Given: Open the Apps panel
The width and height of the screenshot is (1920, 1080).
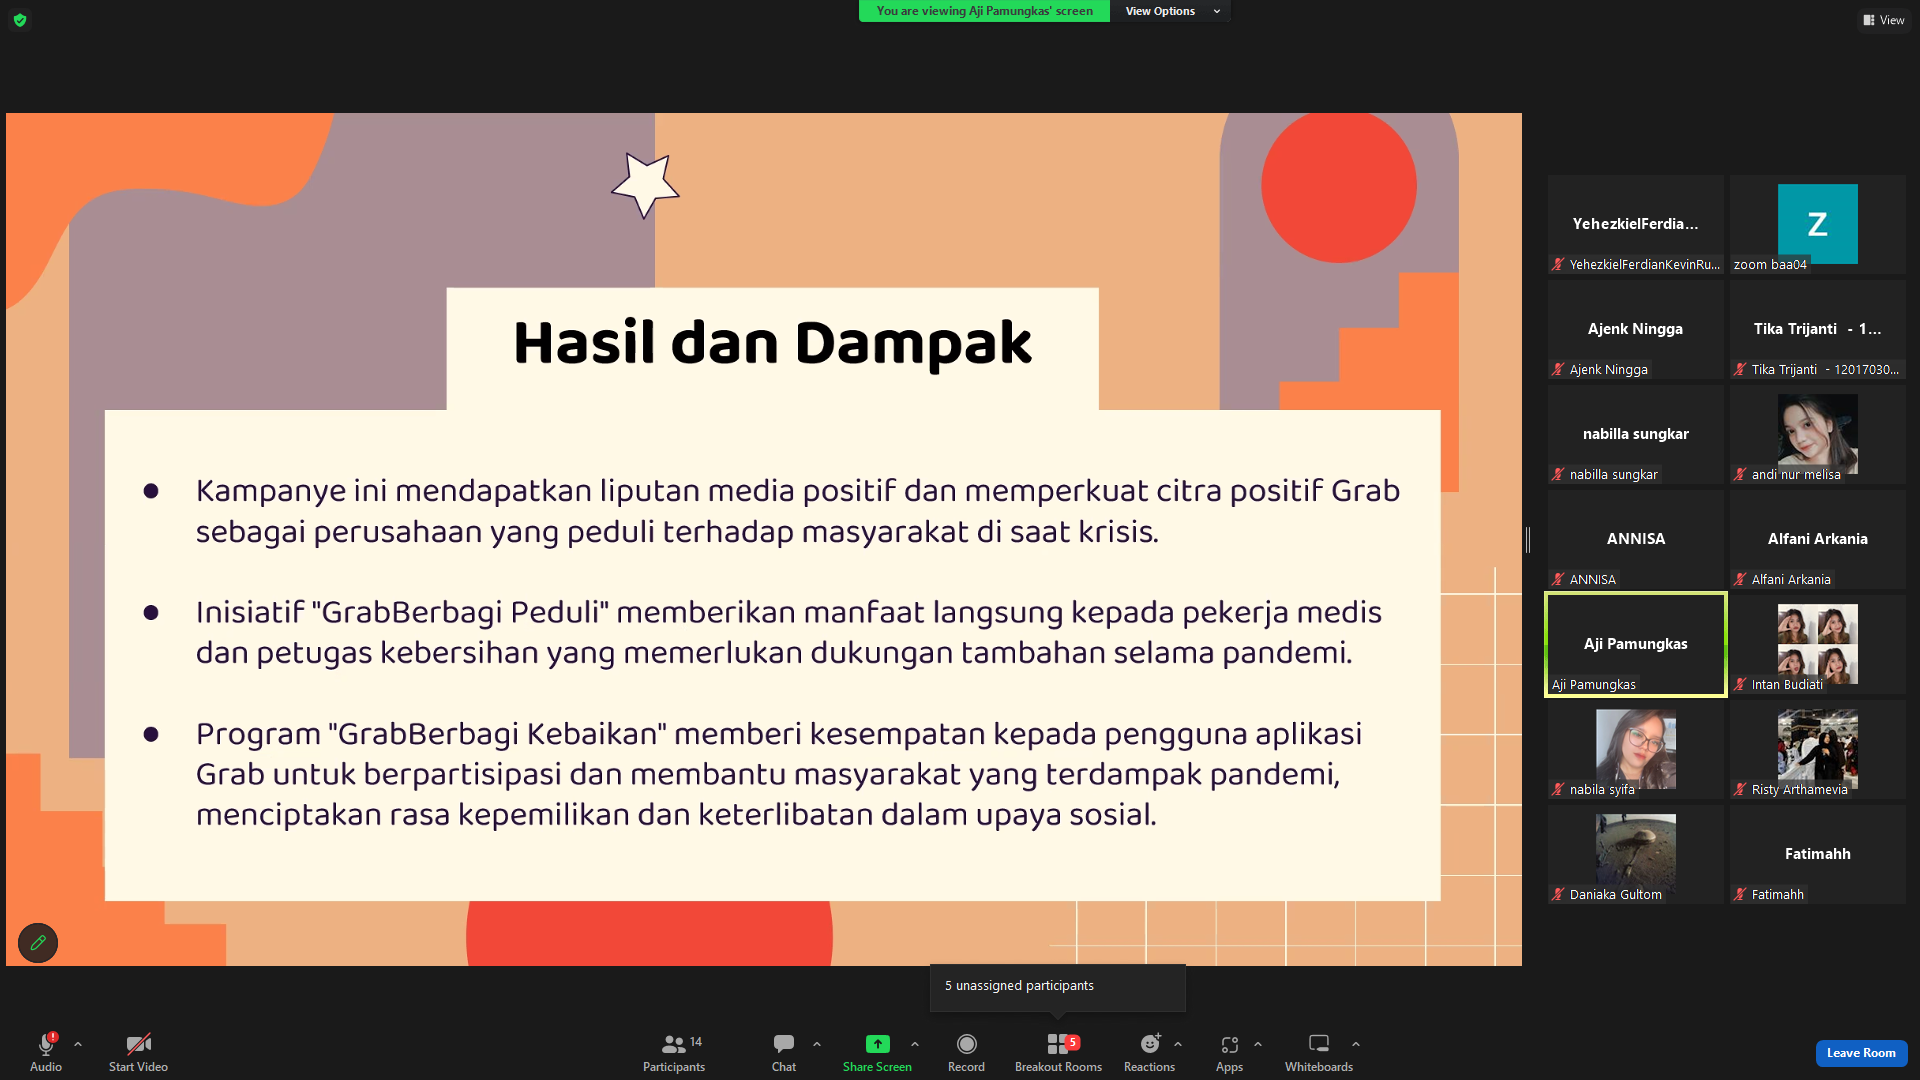Looking at the screenshot, I should (x=1229, y=1052).
